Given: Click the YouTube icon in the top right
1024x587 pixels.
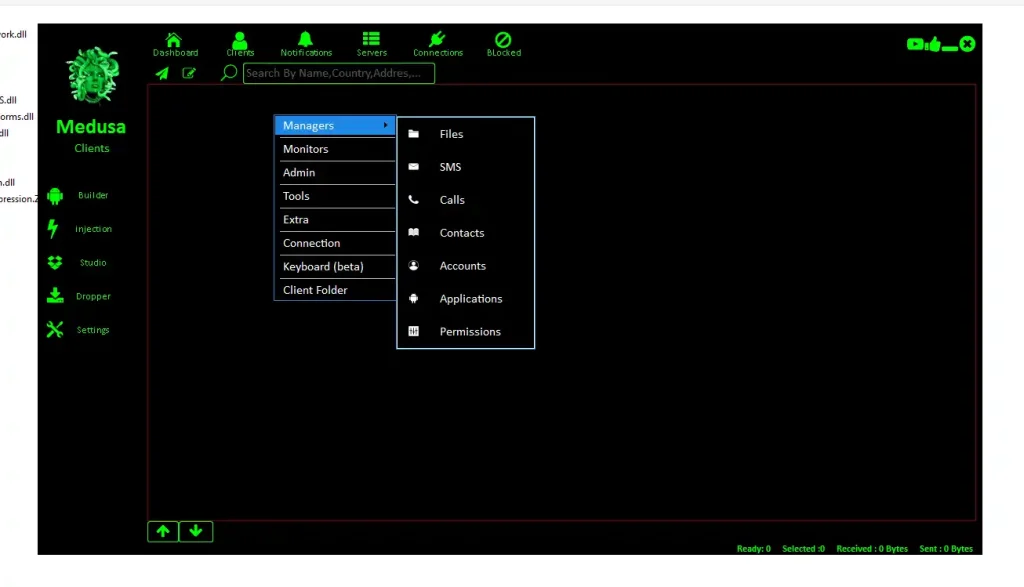Looking at the screenshot, I should point(915,44).
